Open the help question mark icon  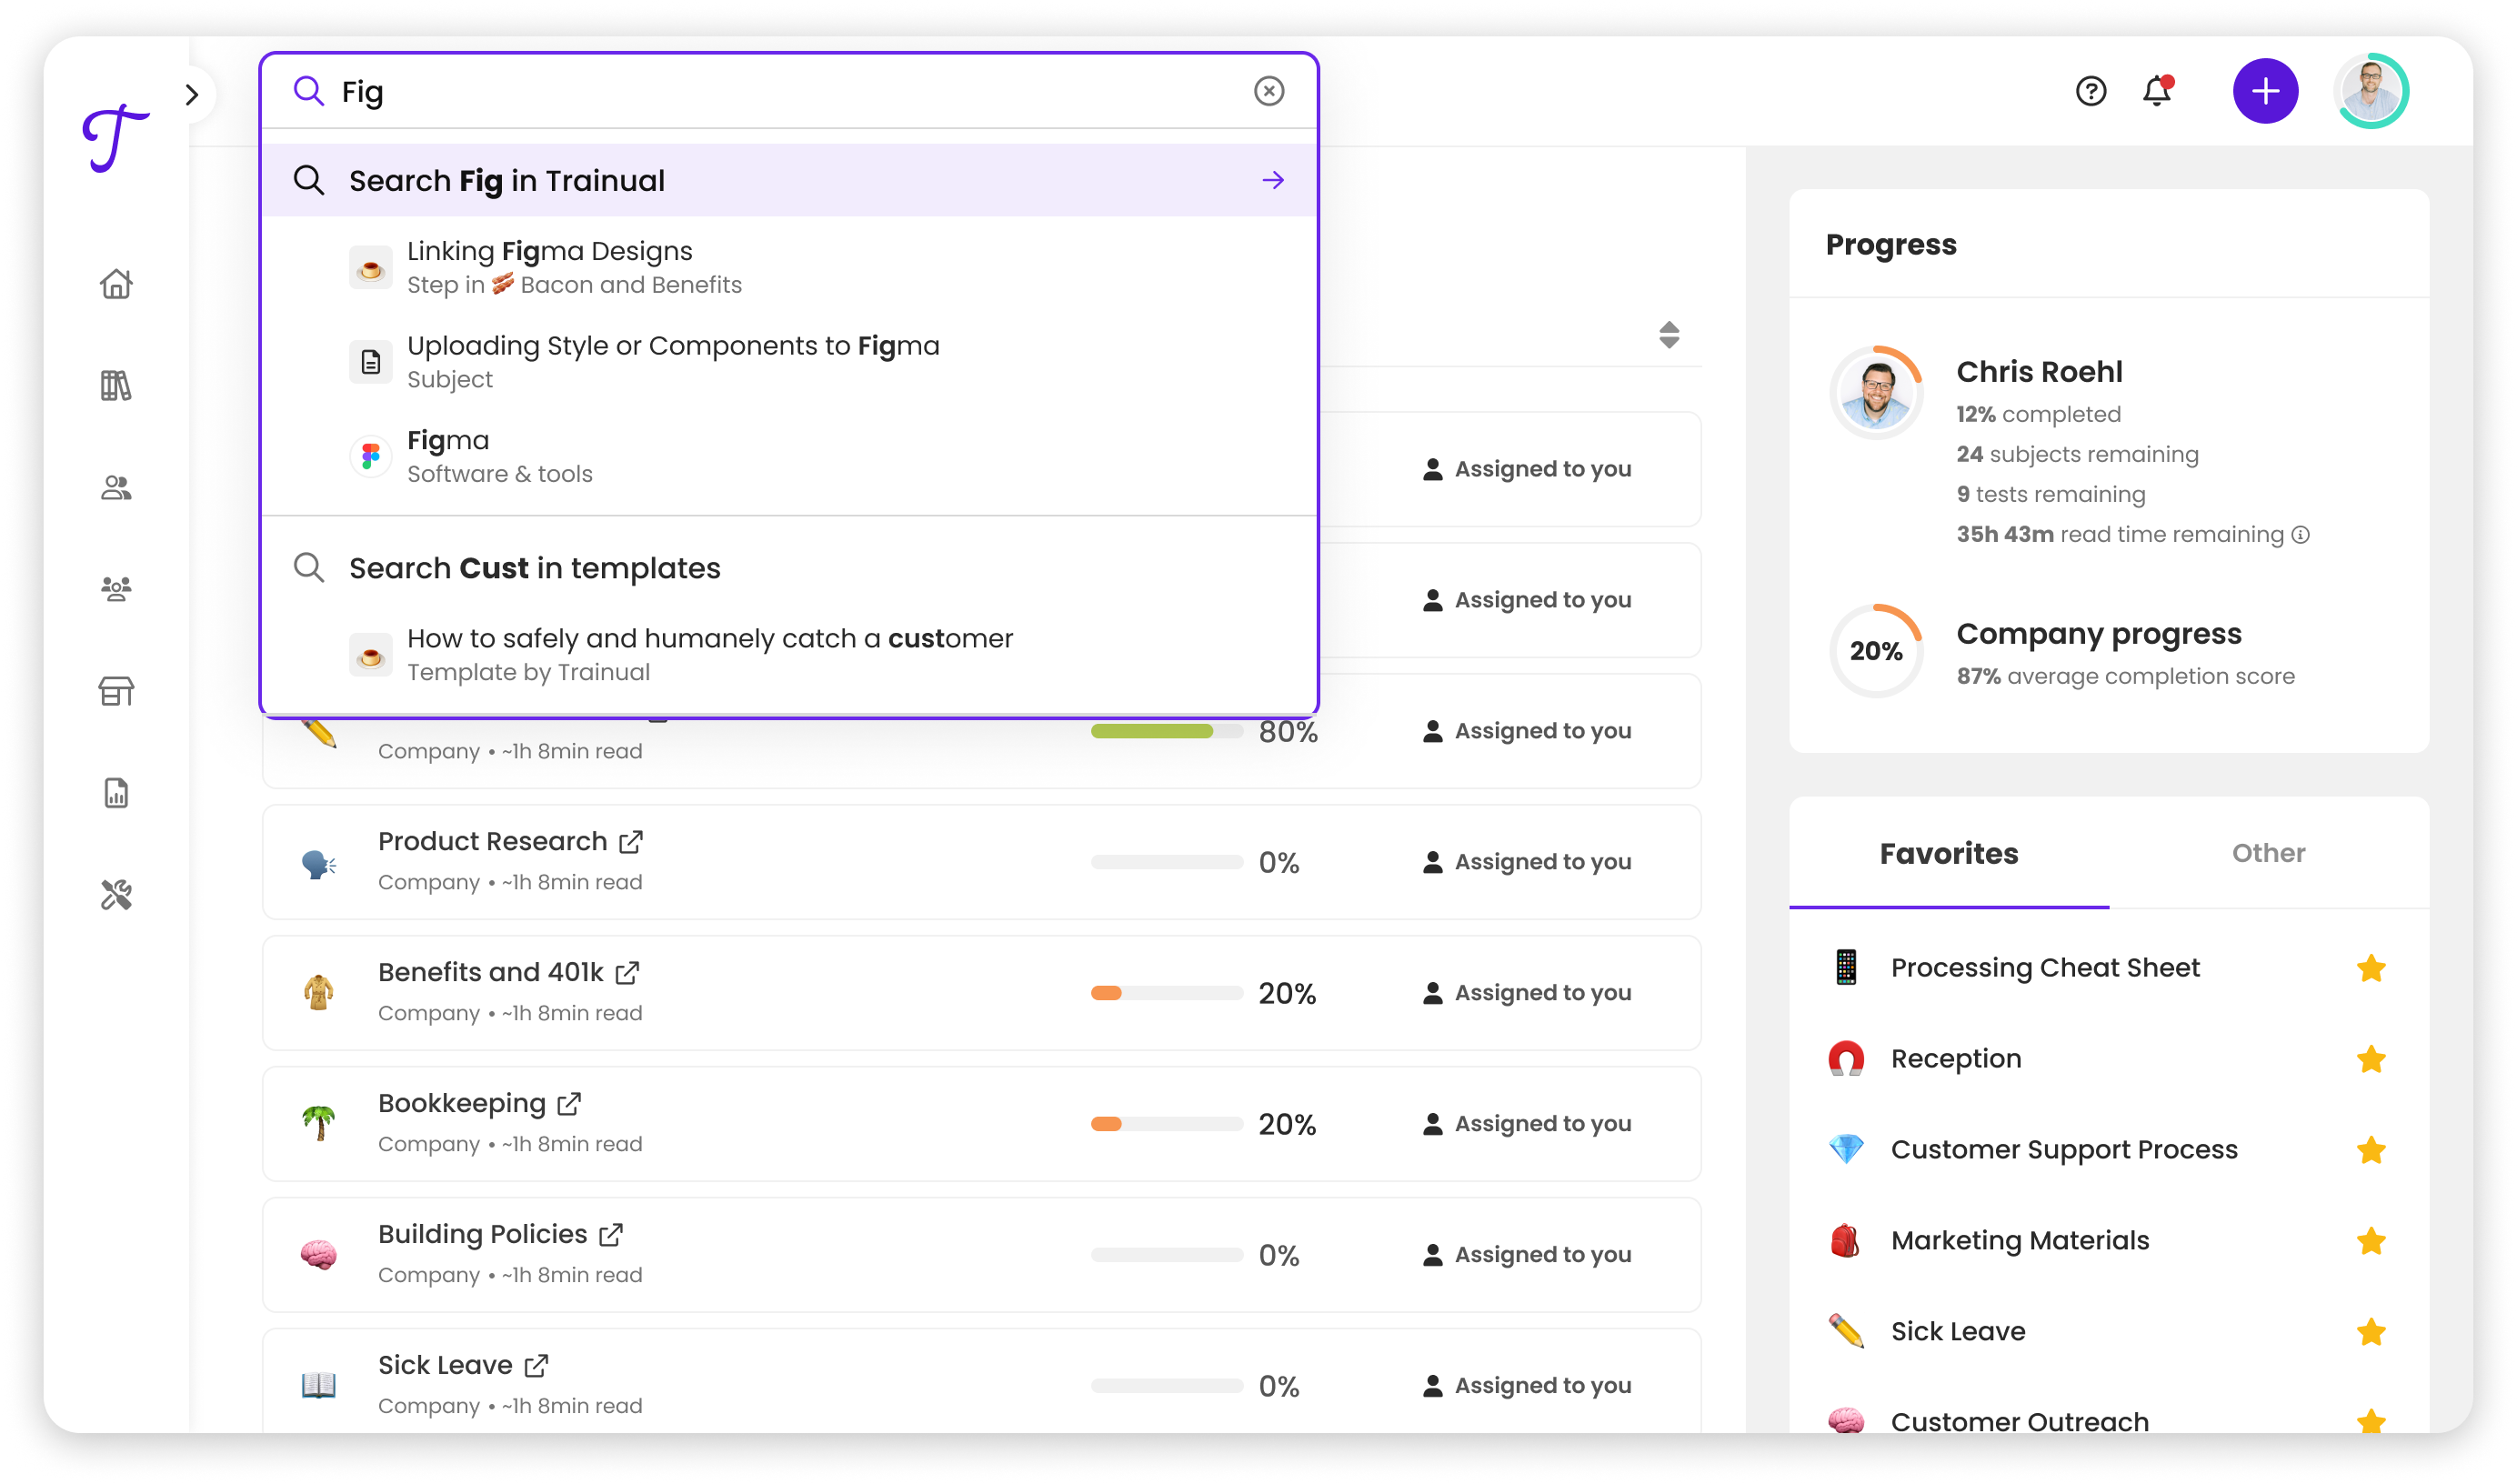click(2091, 91)
